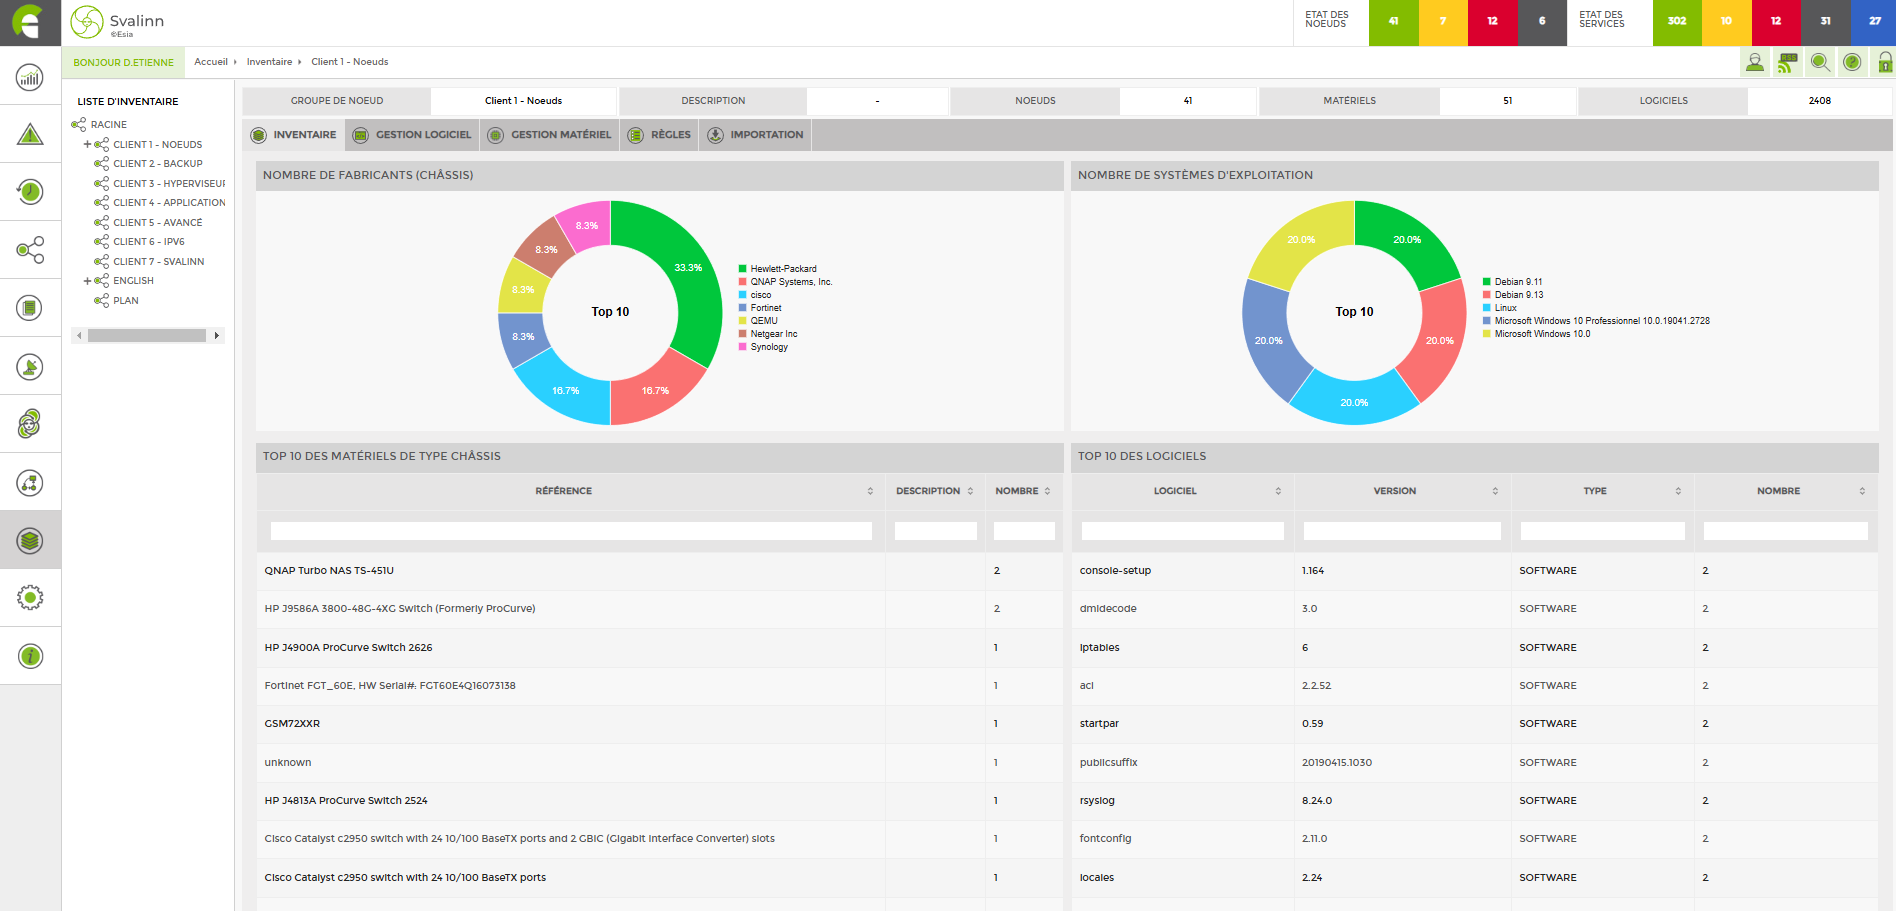Screen dimensions: 1896x911
Task: Click the red 12 node status box
Action: (x=1492, y=22)
